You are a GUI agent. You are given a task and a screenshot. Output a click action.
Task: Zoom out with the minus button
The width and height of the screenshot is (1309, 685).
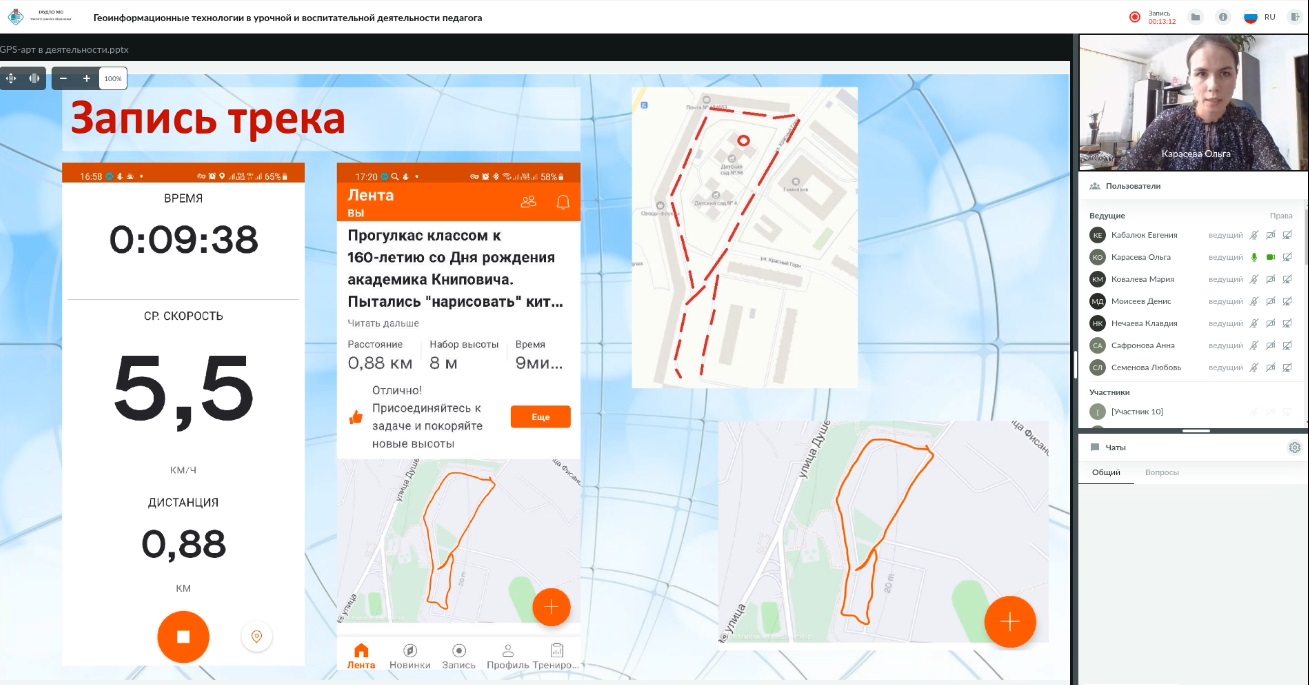coord(64,78)
